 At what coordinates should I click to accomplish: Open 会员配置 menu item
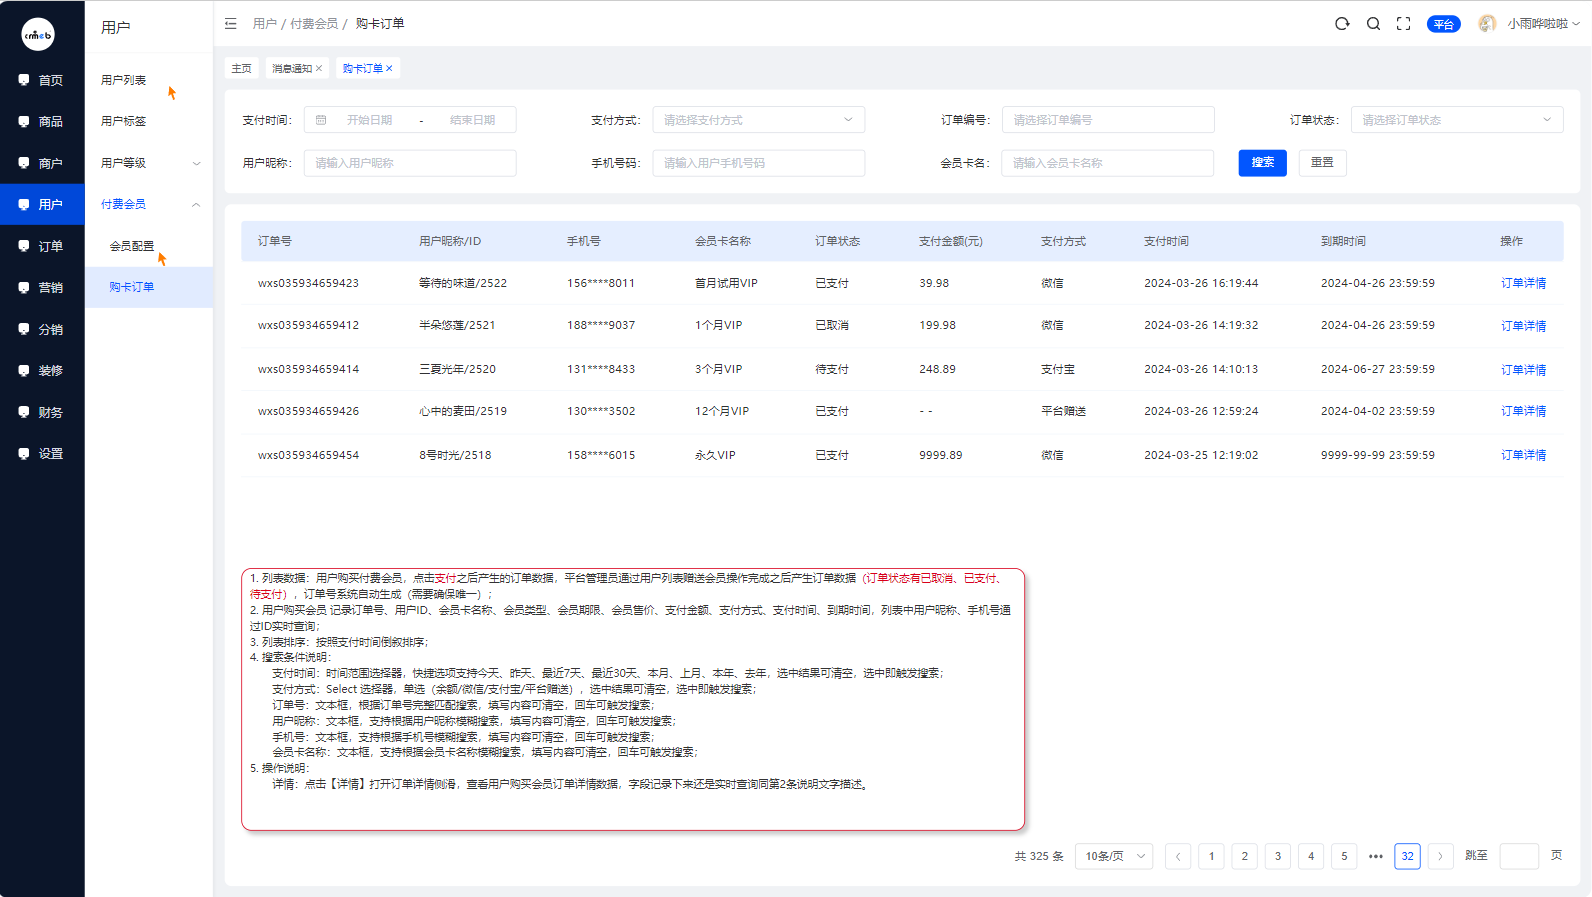point(132,246)
